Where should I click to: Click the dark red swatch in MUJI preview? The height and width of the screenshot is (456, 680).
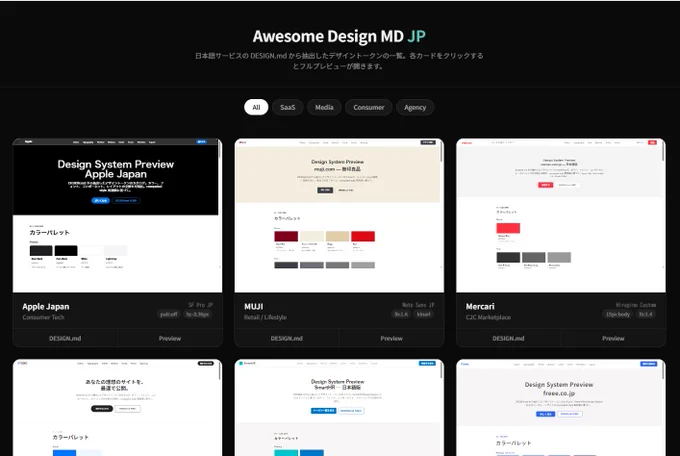coord(286,236)
